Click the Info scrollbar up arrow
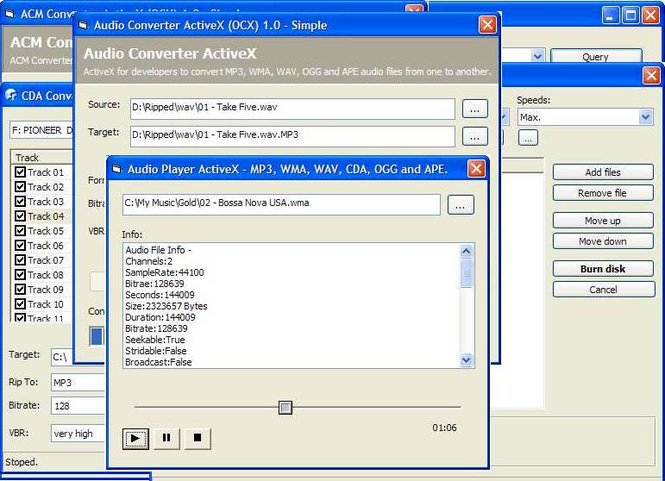Viewport: 665px width, 481px height. [x=466, y=251]
